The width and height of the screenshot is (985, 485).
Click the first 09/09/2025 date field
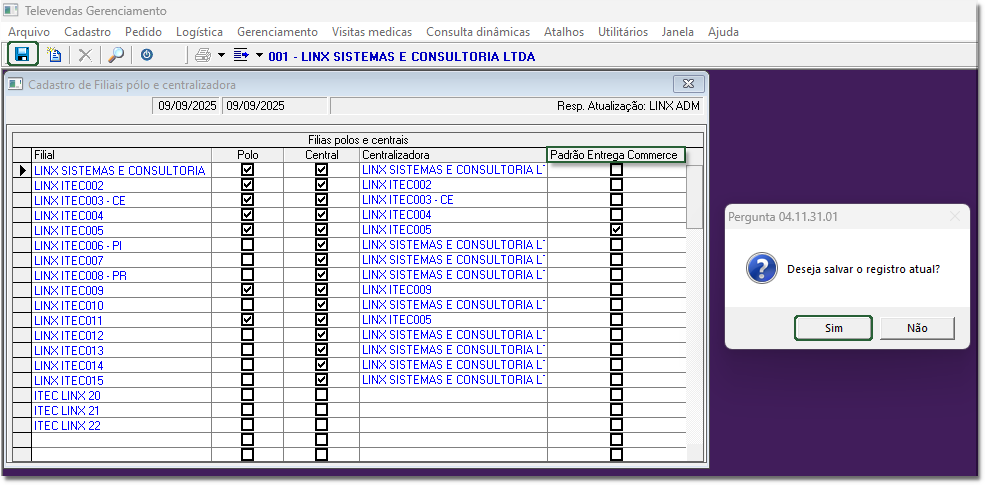[187, 106]
